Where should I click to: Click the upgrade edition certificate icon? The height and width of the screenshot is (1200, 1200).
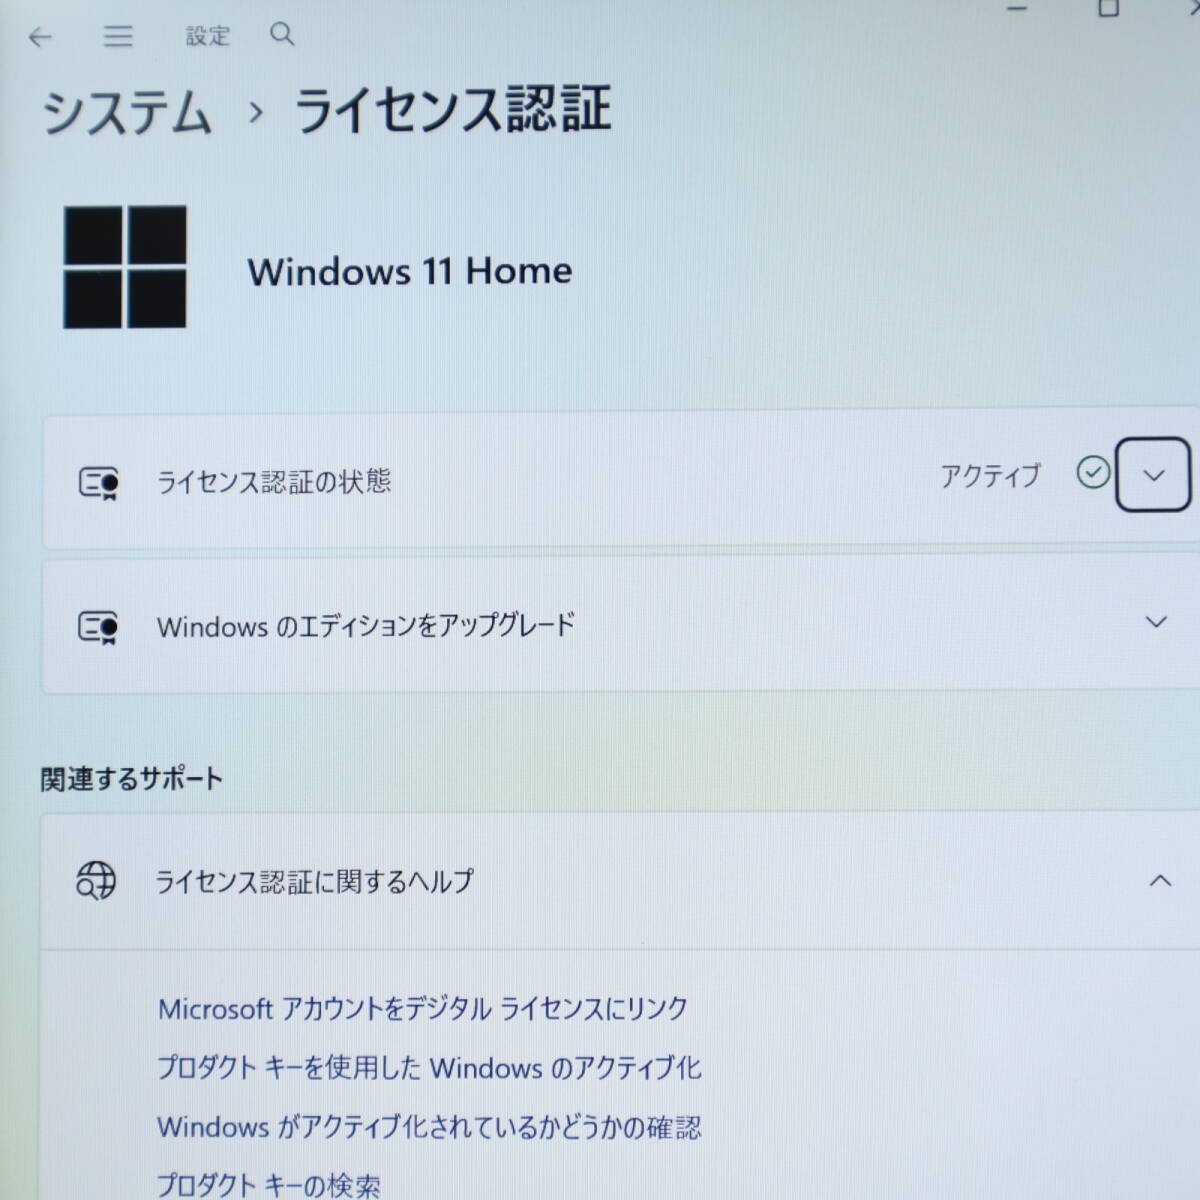tap(99, 628)
